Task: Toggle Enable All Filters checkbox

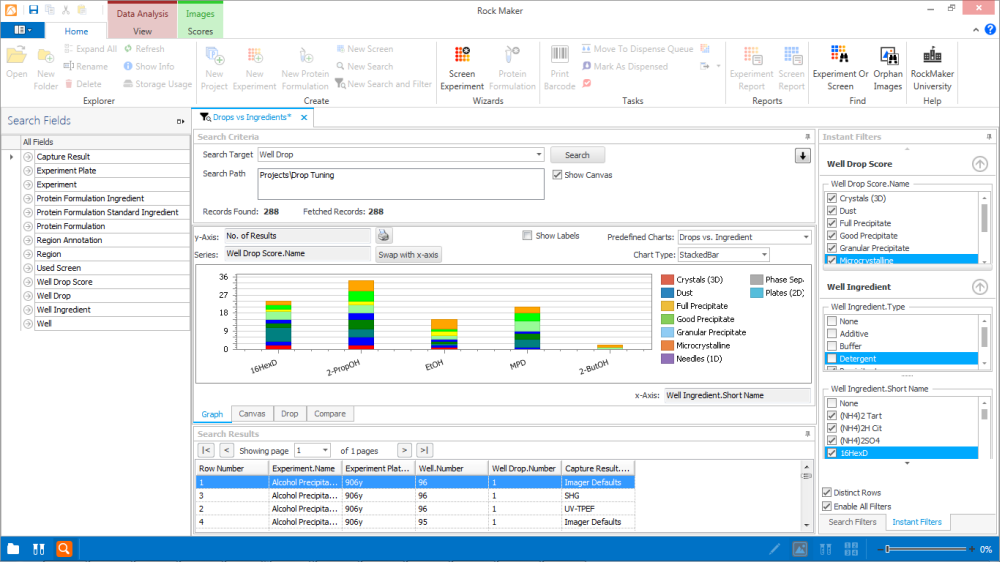Action: (x=827, y=507)
